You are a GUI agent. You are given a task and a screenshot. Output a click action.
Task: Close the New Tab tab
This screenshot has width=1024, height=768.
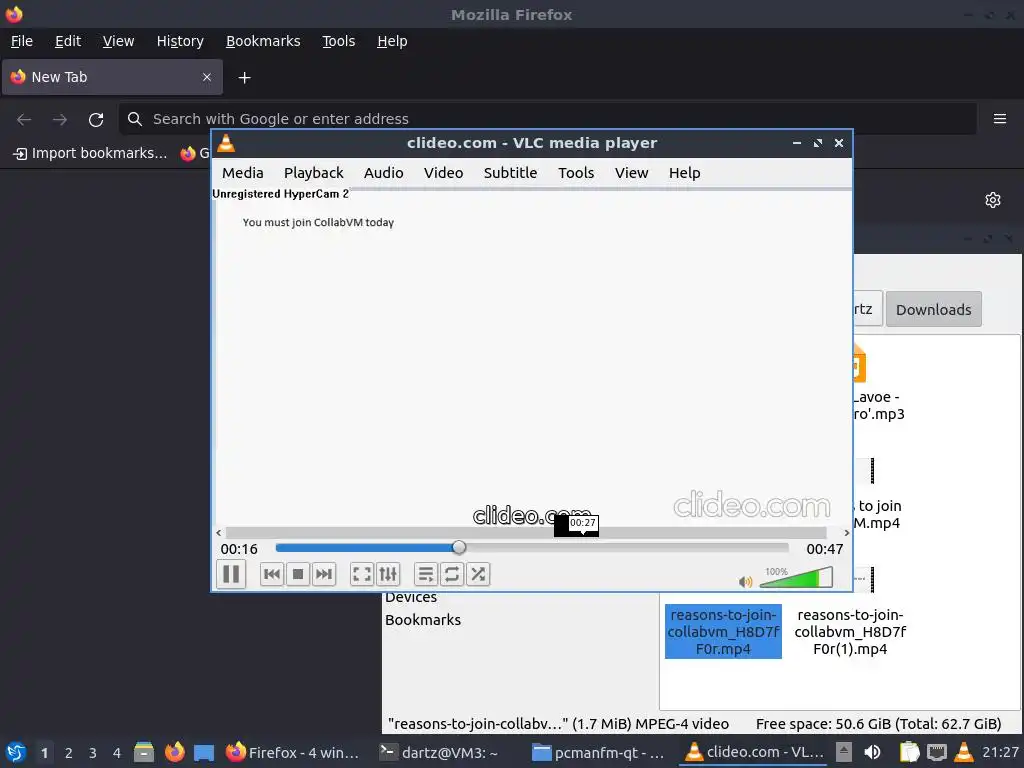point(207,77)
